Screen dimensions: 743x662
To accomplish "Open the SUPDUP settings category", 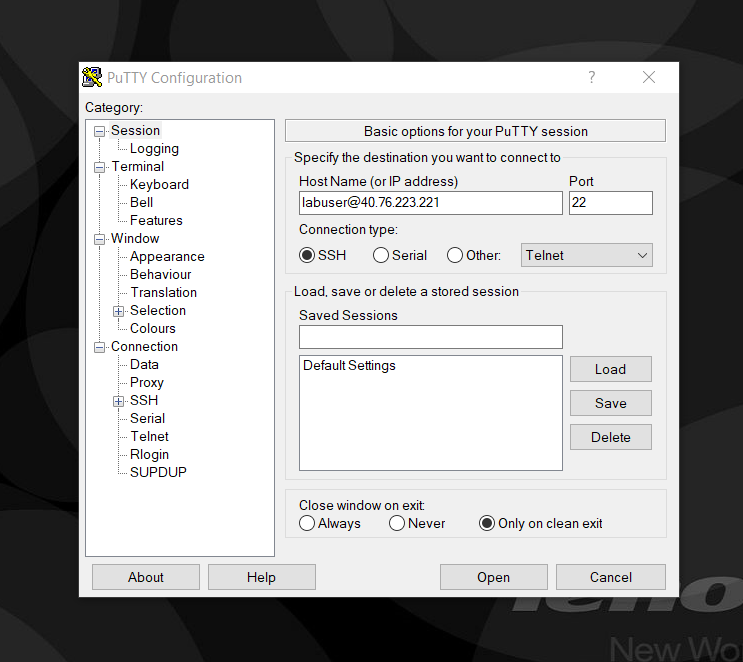I will [x=158, y=472].
